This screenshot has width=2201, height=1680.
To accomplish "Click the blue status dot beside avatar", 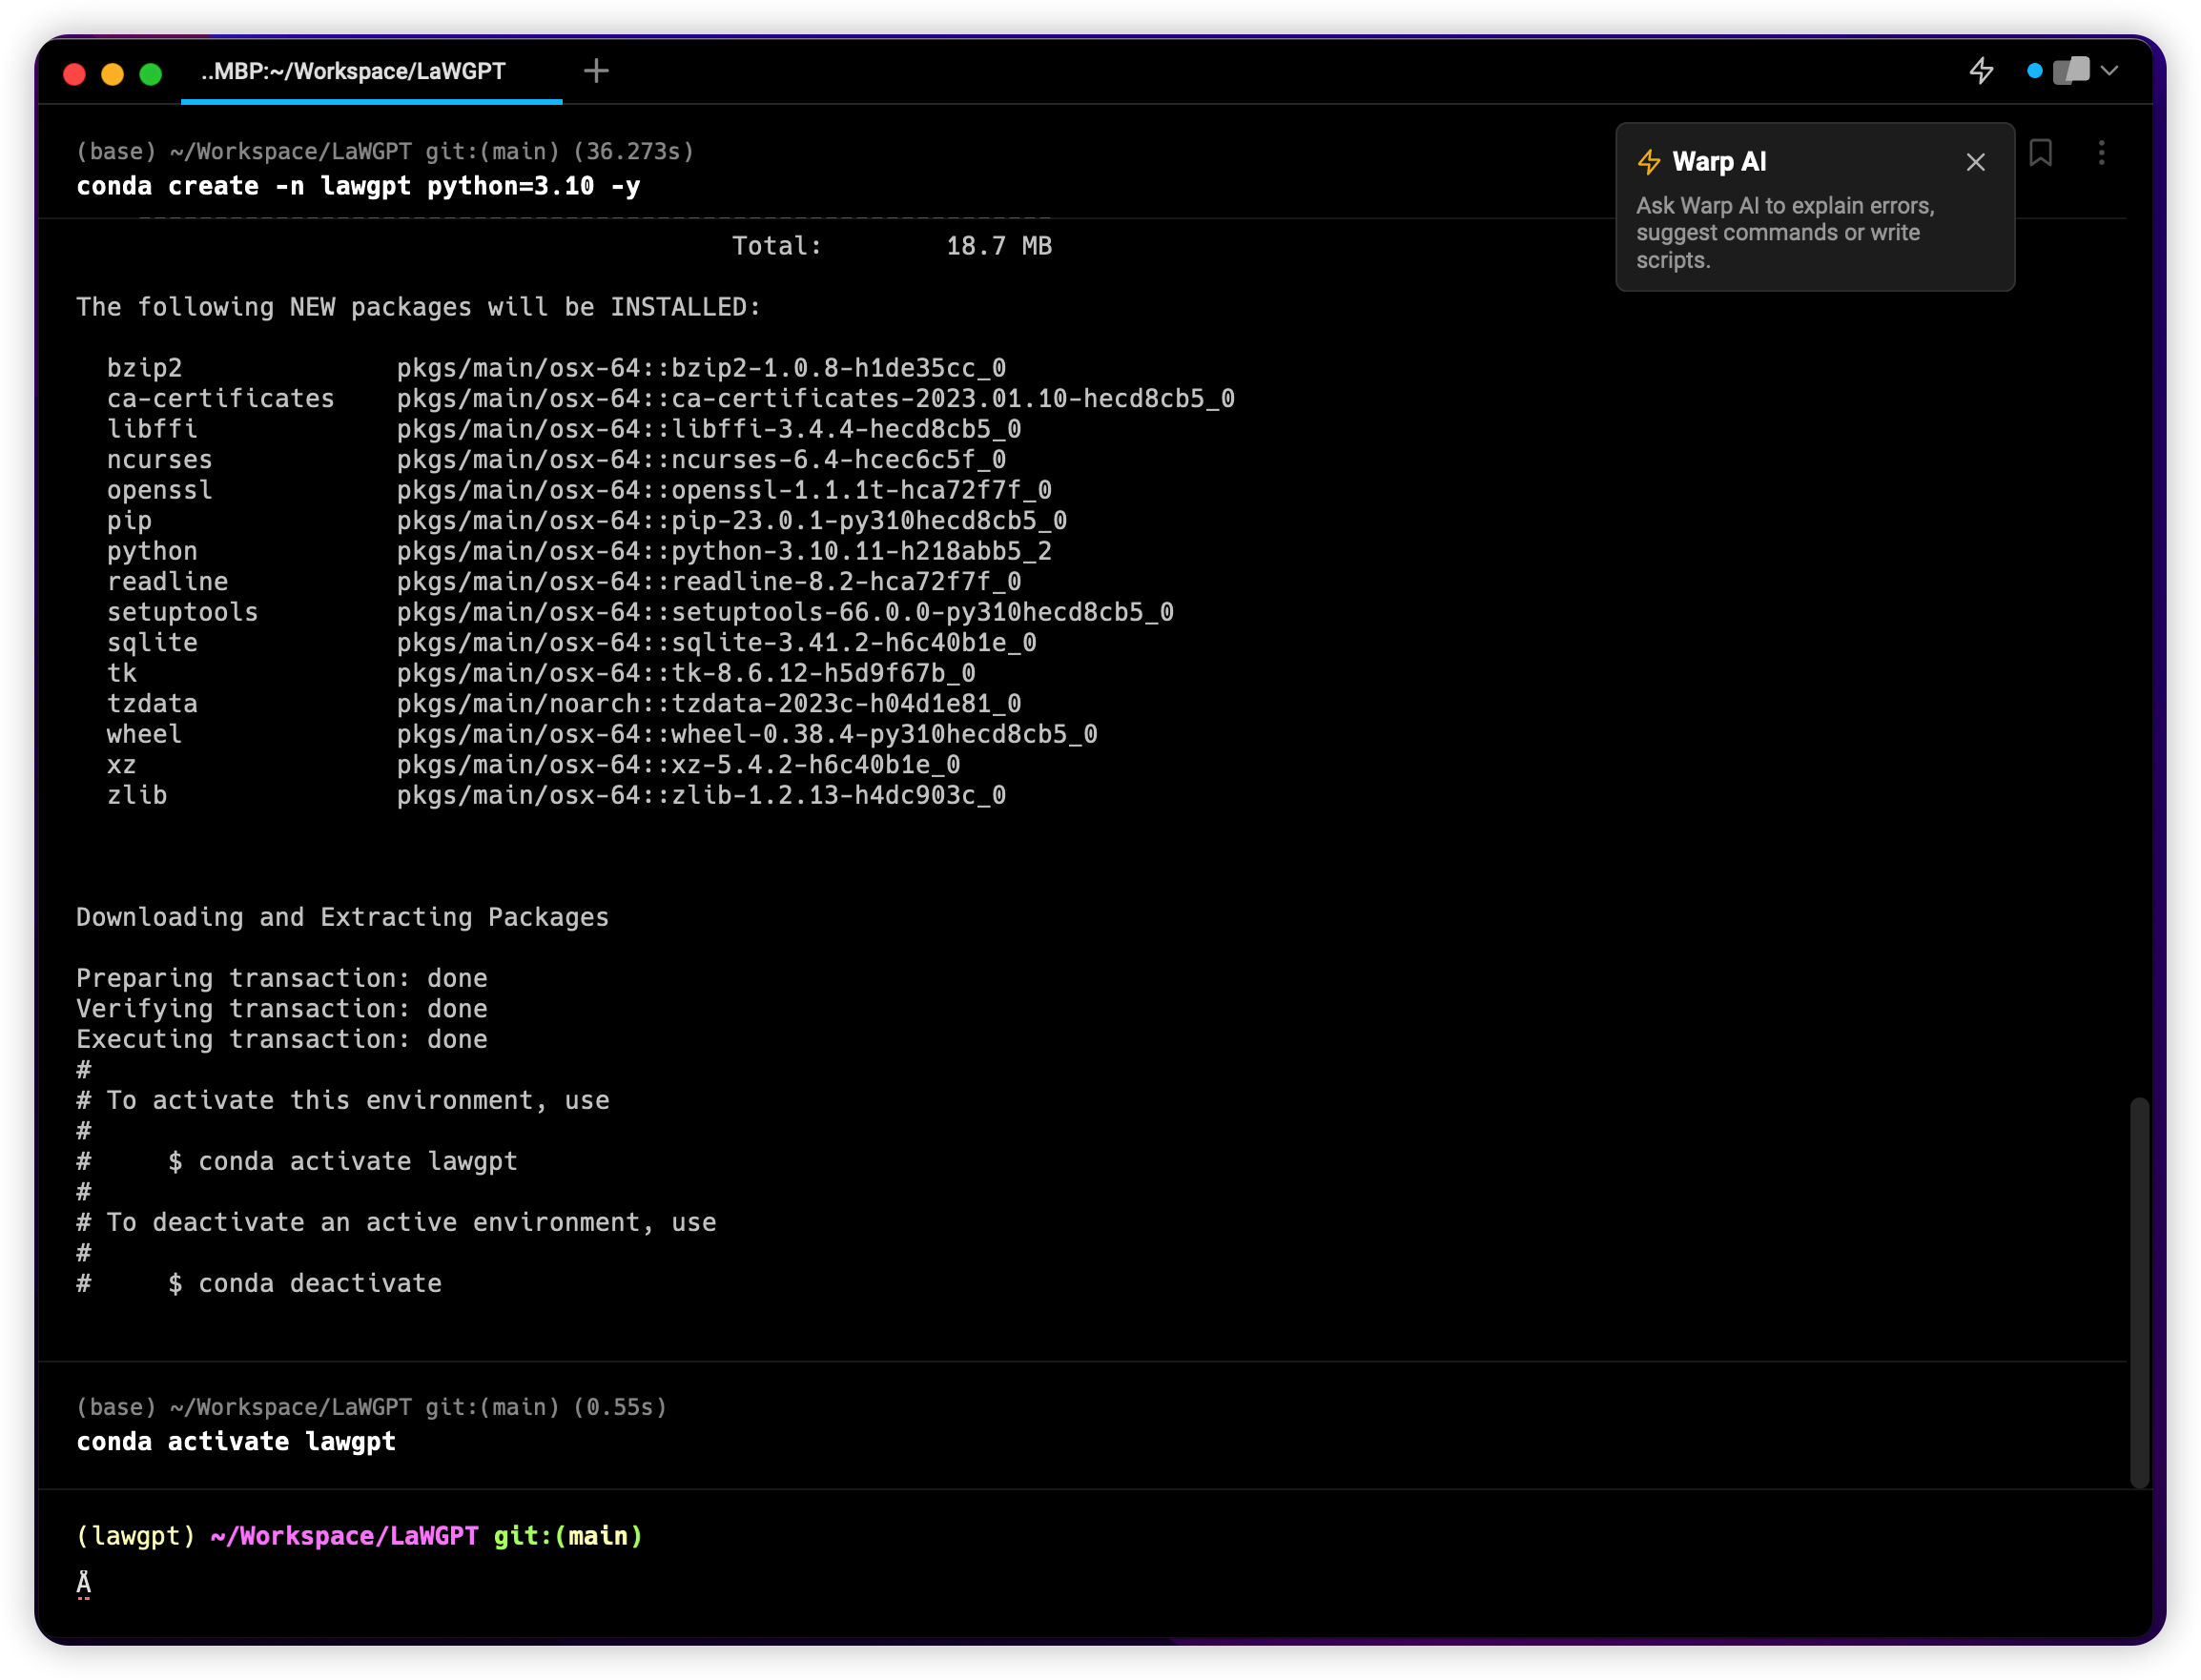I will click(x=2034, y=71).
